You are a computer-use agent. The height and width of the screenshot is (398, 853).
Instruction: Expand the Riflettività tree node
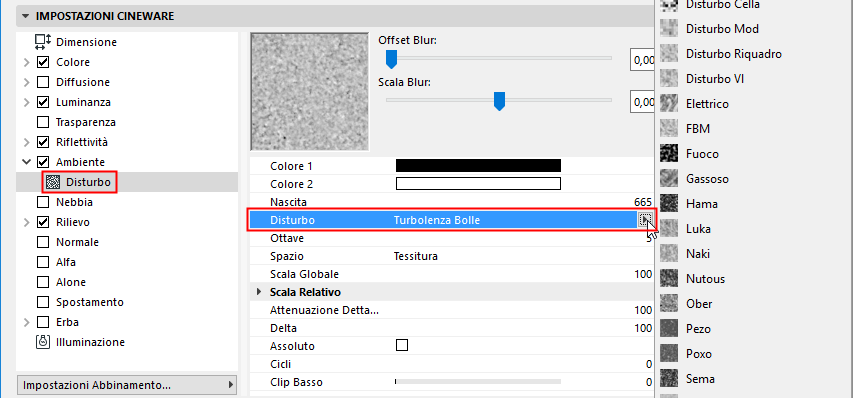tap(27, 142)
